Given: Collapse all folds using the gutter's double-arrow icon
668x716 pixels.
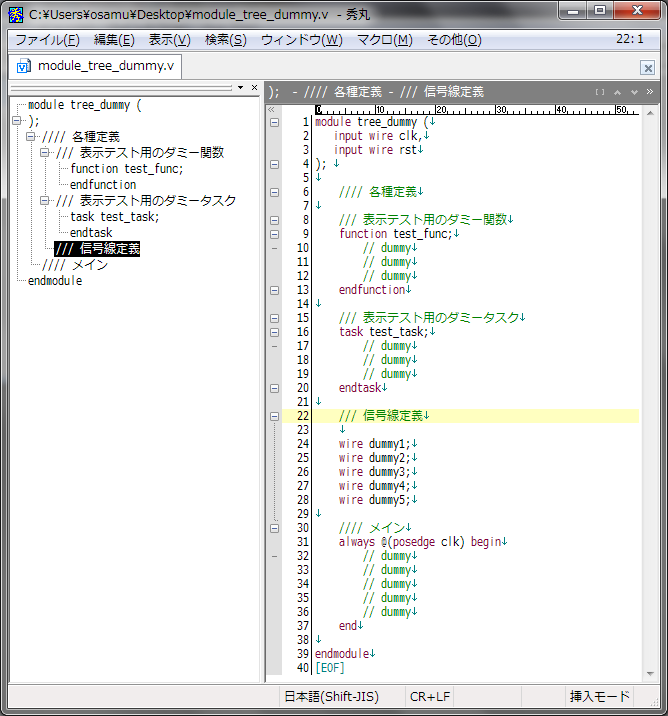Looking at the screenshot, I should [x=273, y=109].
